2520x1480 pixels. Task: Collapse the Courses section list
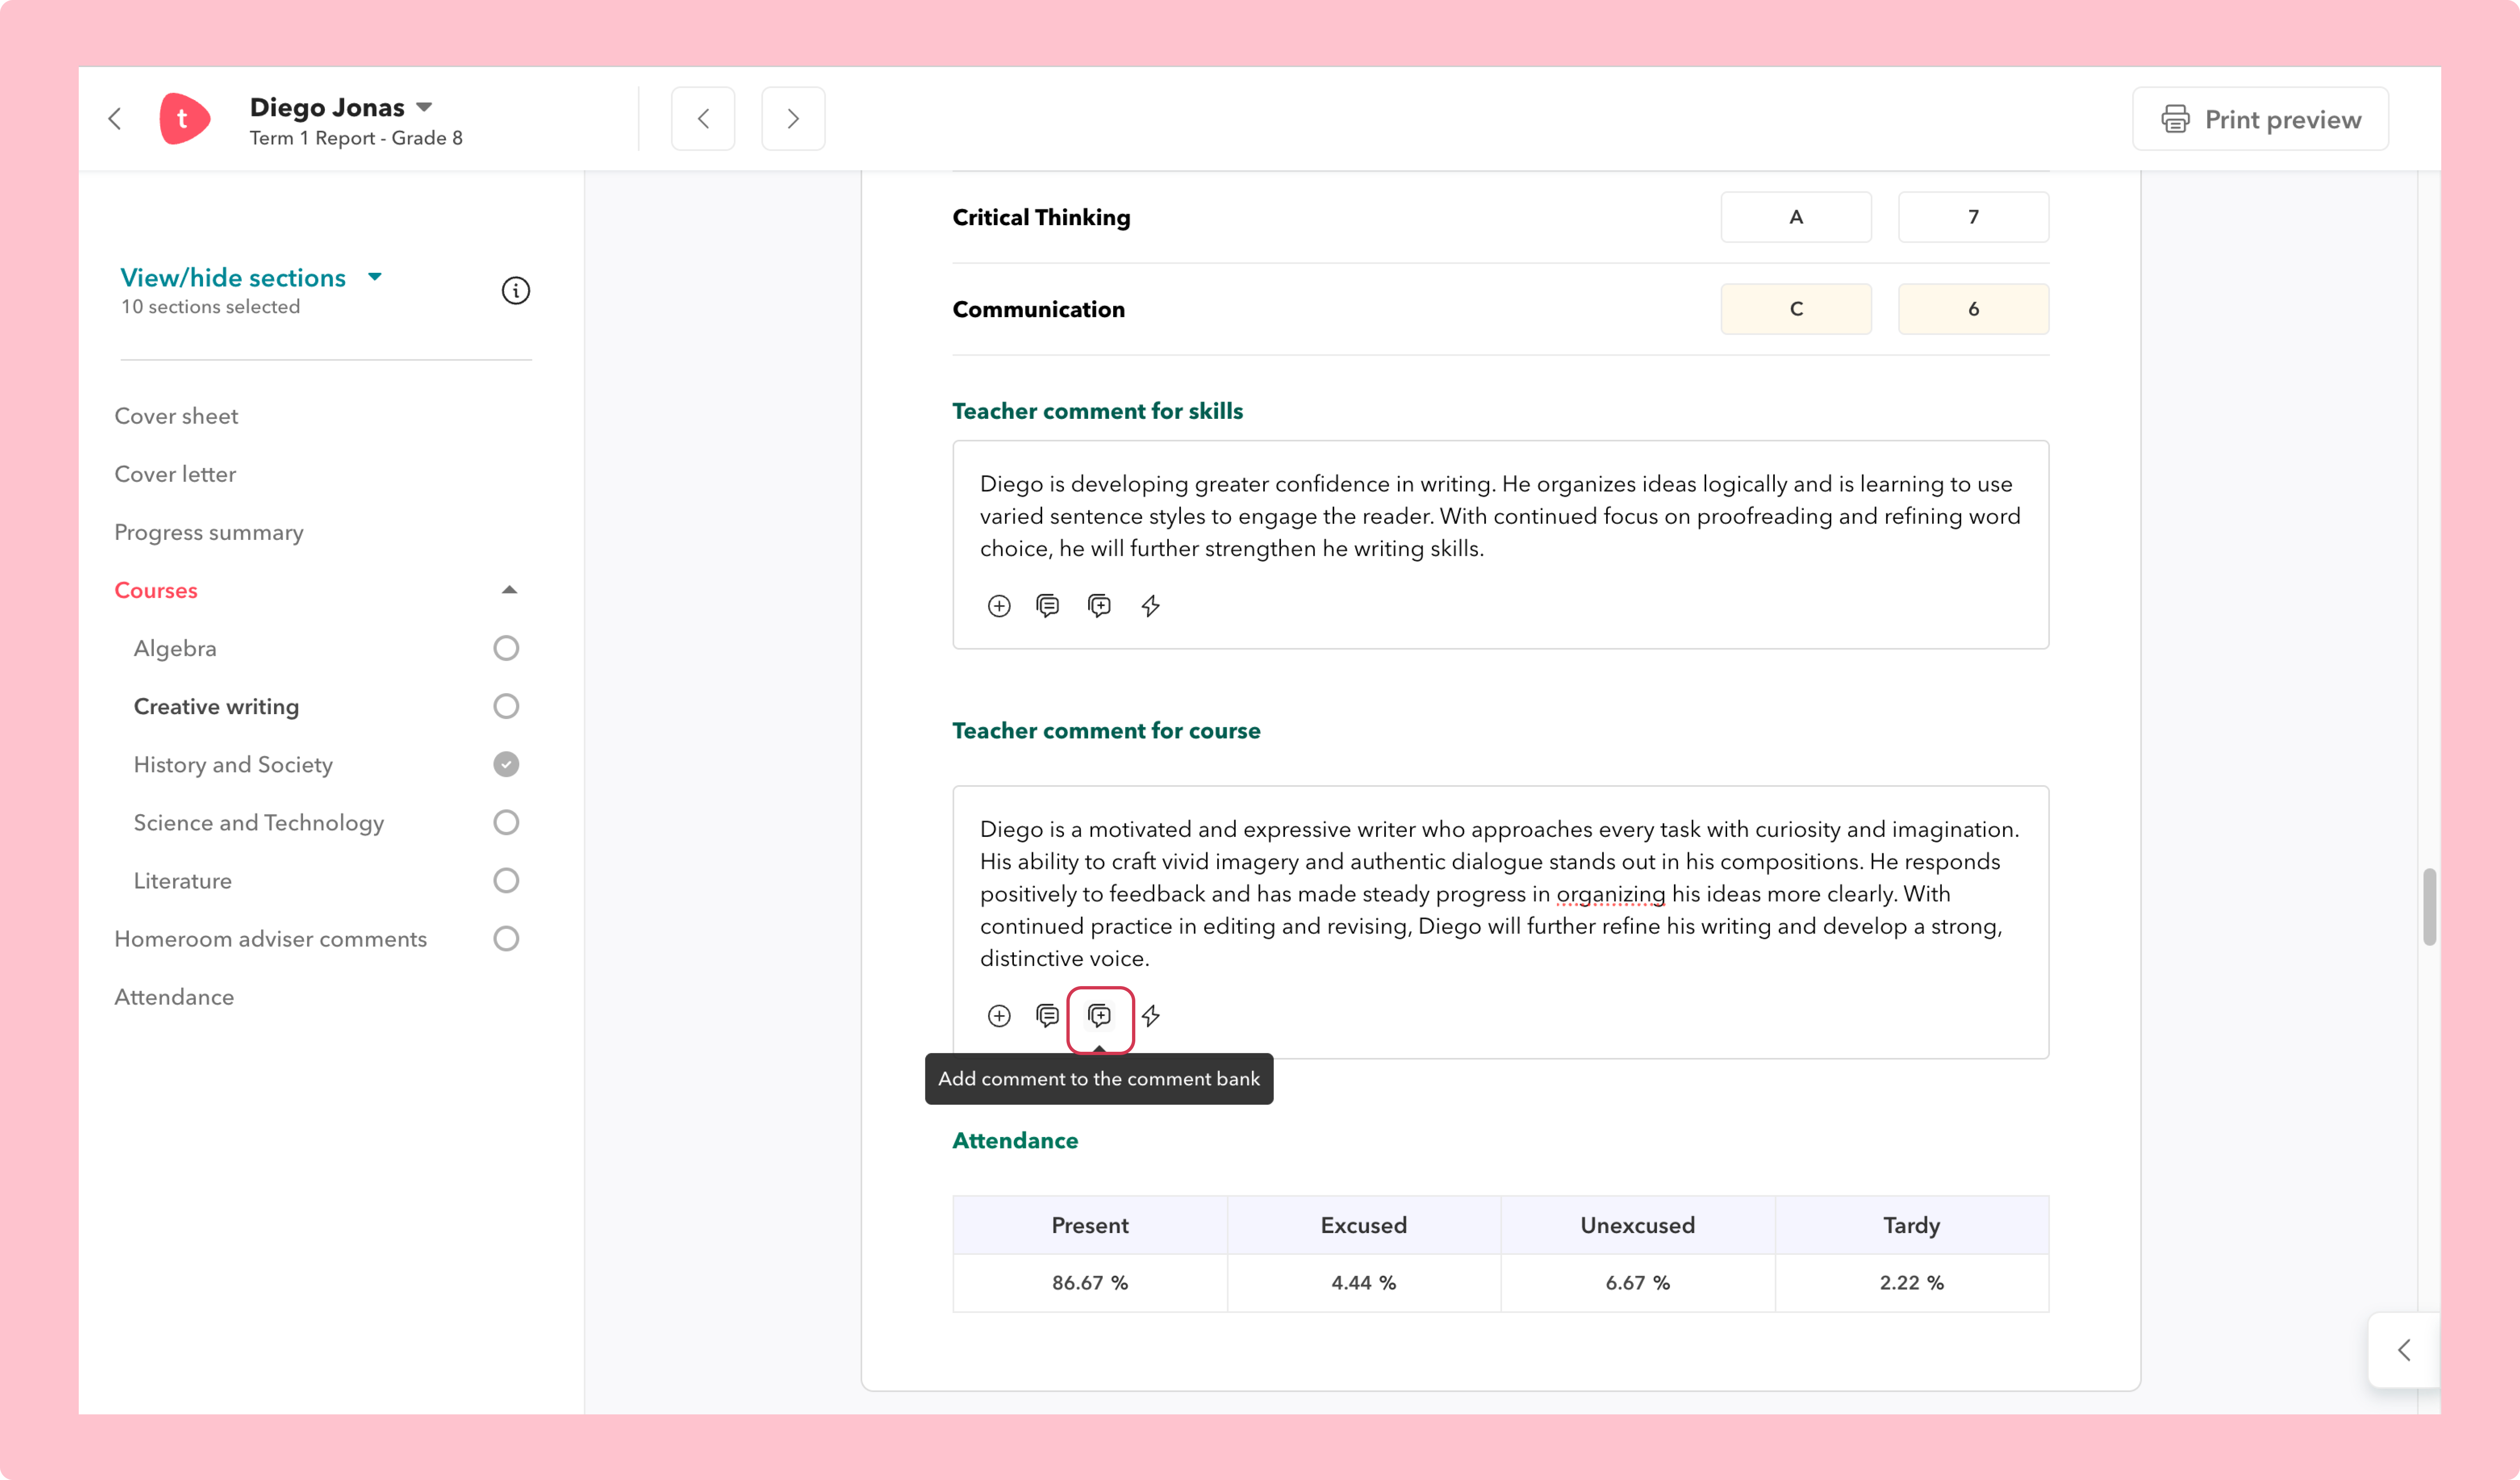509,590
